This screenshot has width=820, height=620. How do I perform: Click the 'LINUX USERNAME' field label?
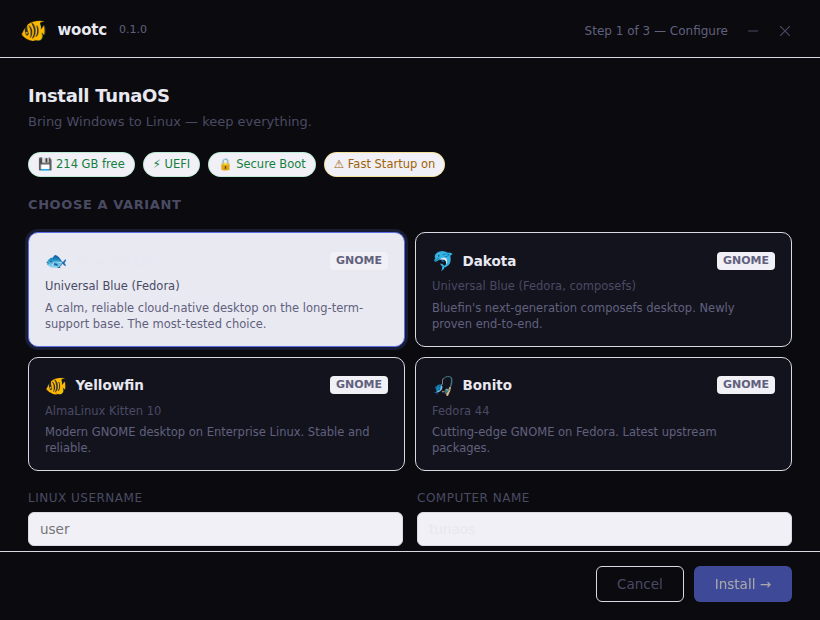pos(85,498)
